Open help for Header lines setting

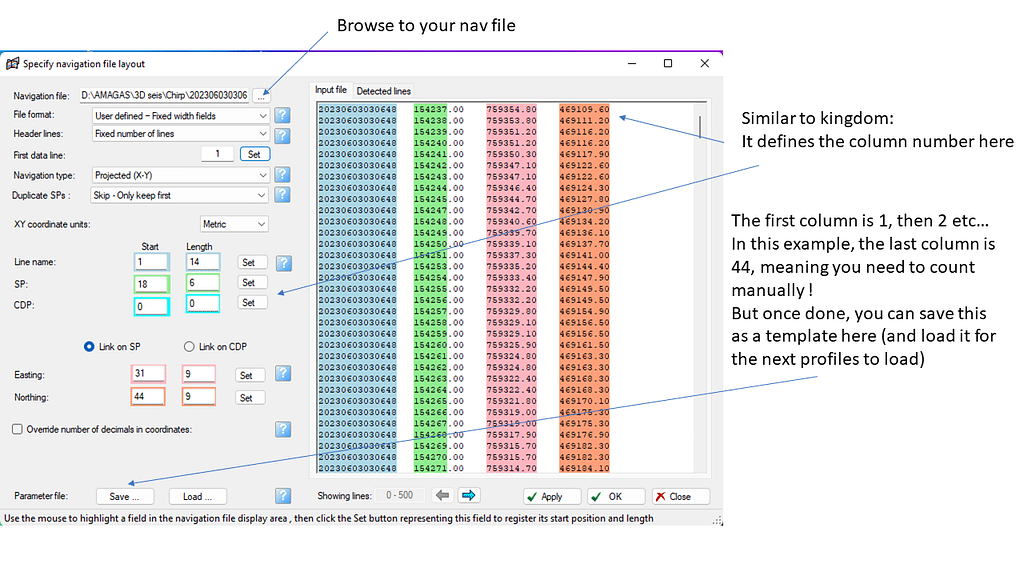tap(283, 134)
